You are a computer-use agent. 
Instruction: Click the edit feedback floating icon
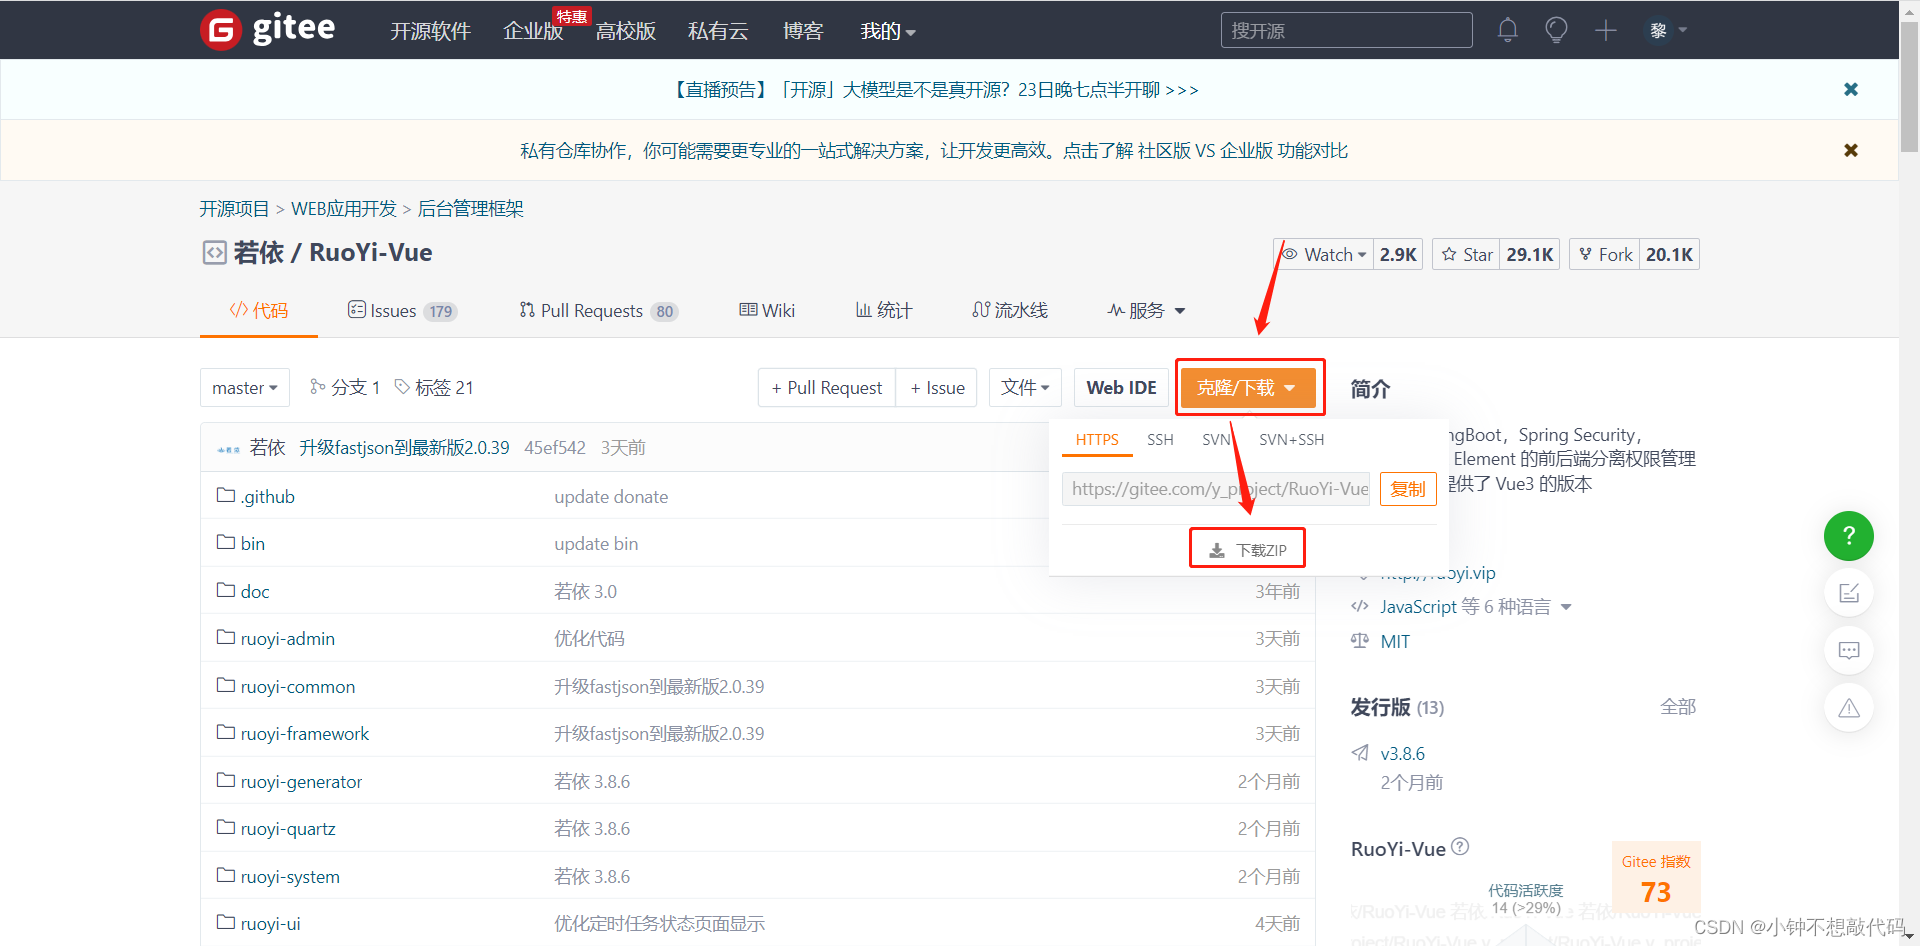(x=1849, y=593)
